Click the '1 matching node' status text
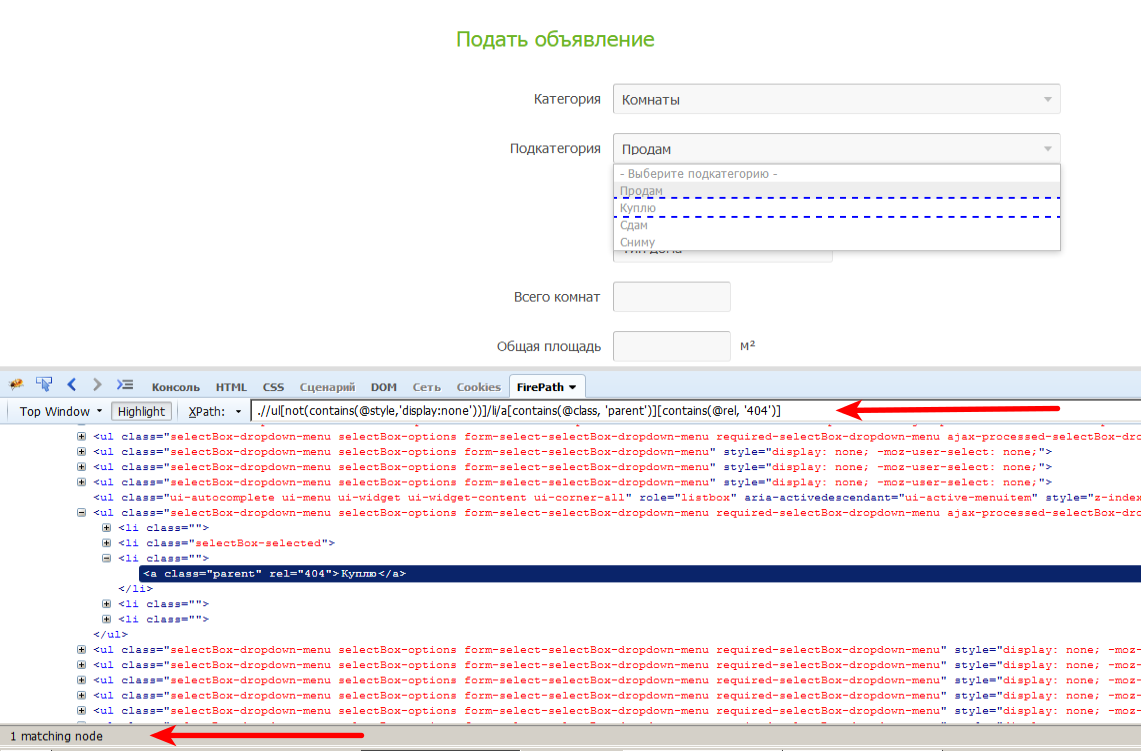The height and width of the screenshot is (751, 1141). click(56, 736)
